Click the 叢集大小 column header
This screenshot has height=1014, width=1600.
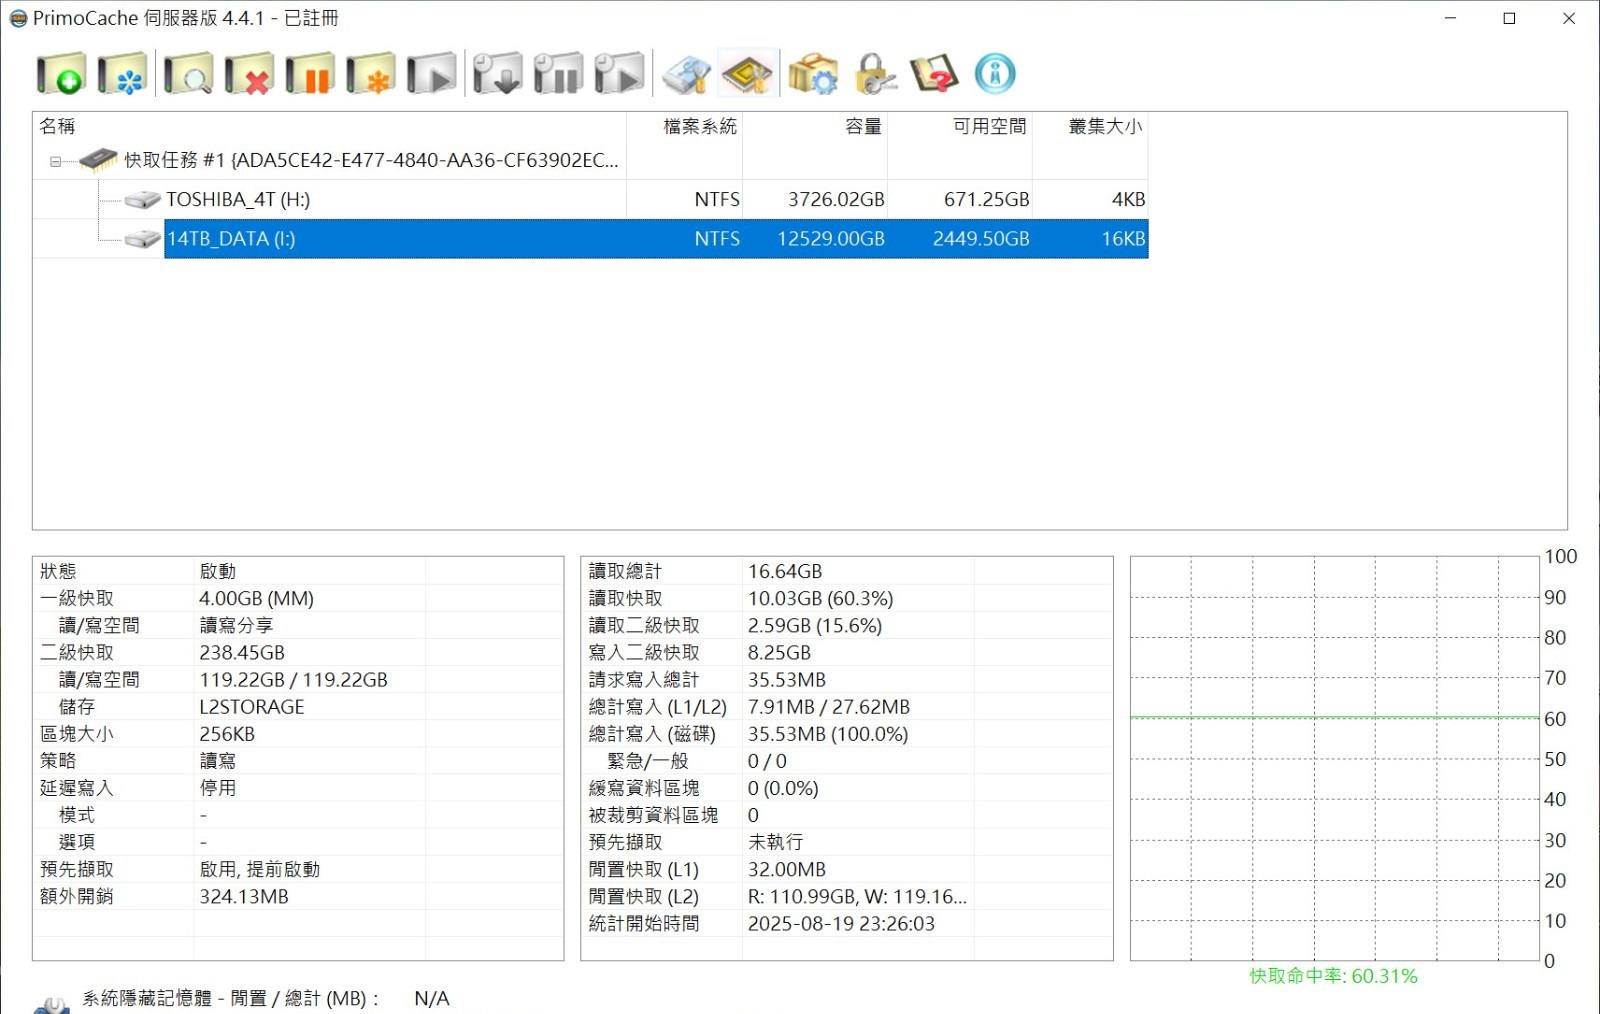1104,126
